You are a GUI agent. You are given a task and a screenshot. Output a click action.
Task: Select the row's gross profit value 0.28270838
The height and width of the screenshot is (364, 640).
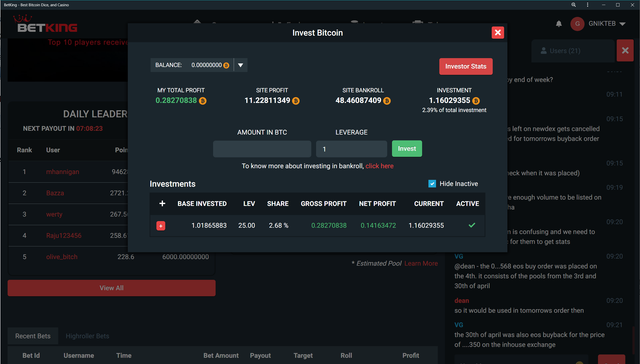(x=329, y=226)
